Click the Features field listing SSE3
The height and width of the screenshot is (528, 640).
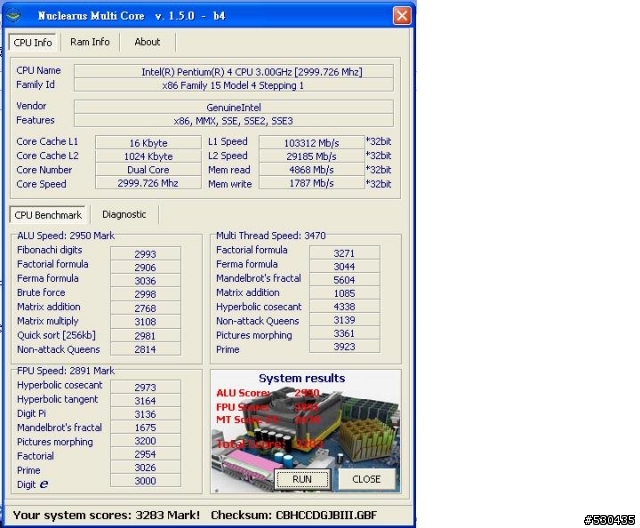[x=234, y=121]
